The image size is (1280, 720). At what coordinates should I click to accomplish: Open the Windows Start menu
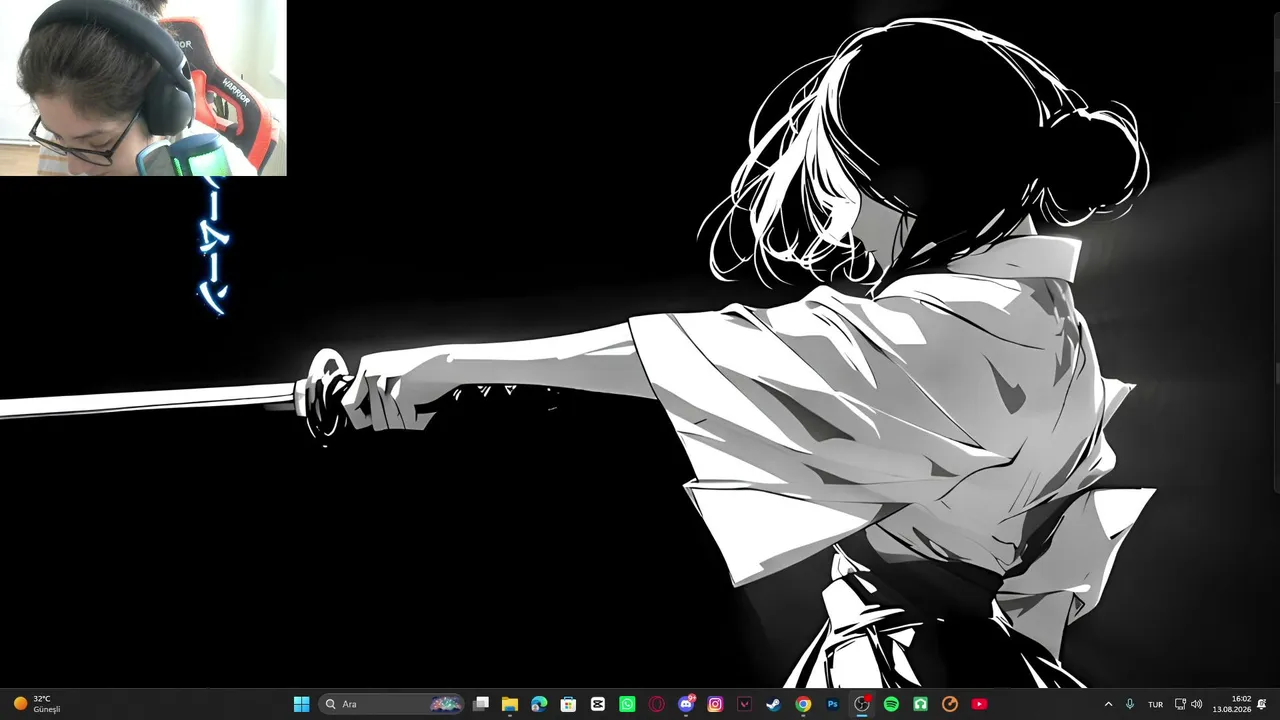[x=301, y=704]
